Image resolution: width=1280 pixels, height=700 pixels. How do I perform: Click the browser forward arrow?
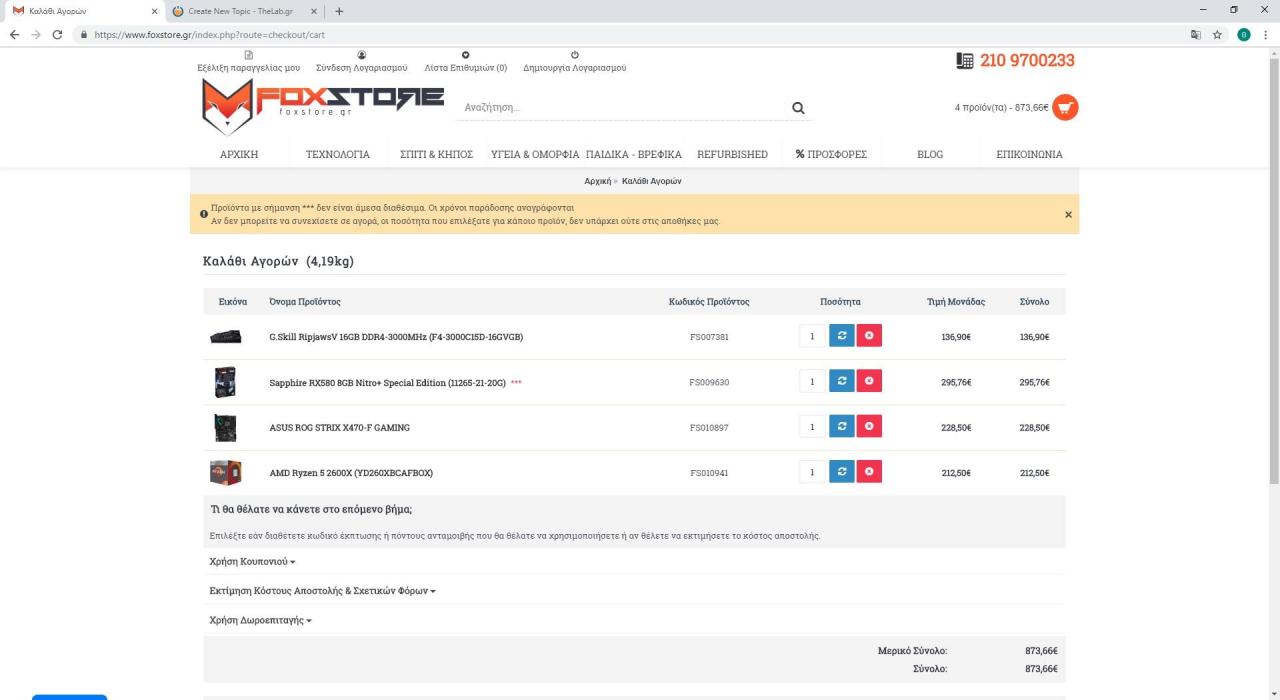click(x=36, y=34)
